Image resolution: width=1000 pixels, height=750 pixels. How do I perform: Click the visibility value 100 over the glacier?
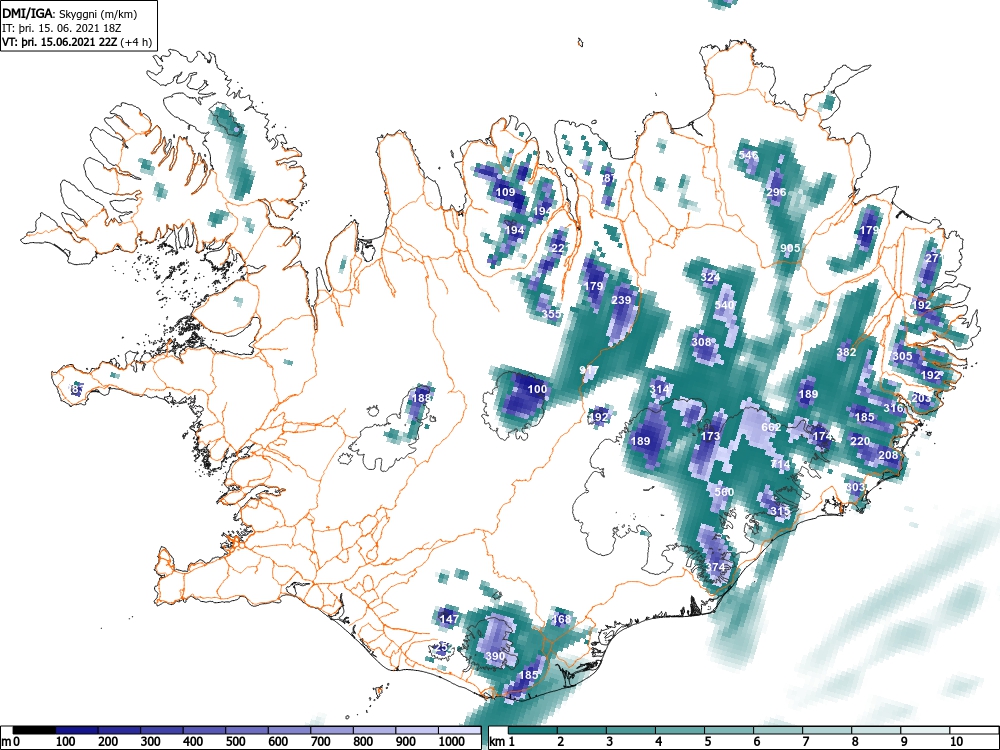(537, 389)
